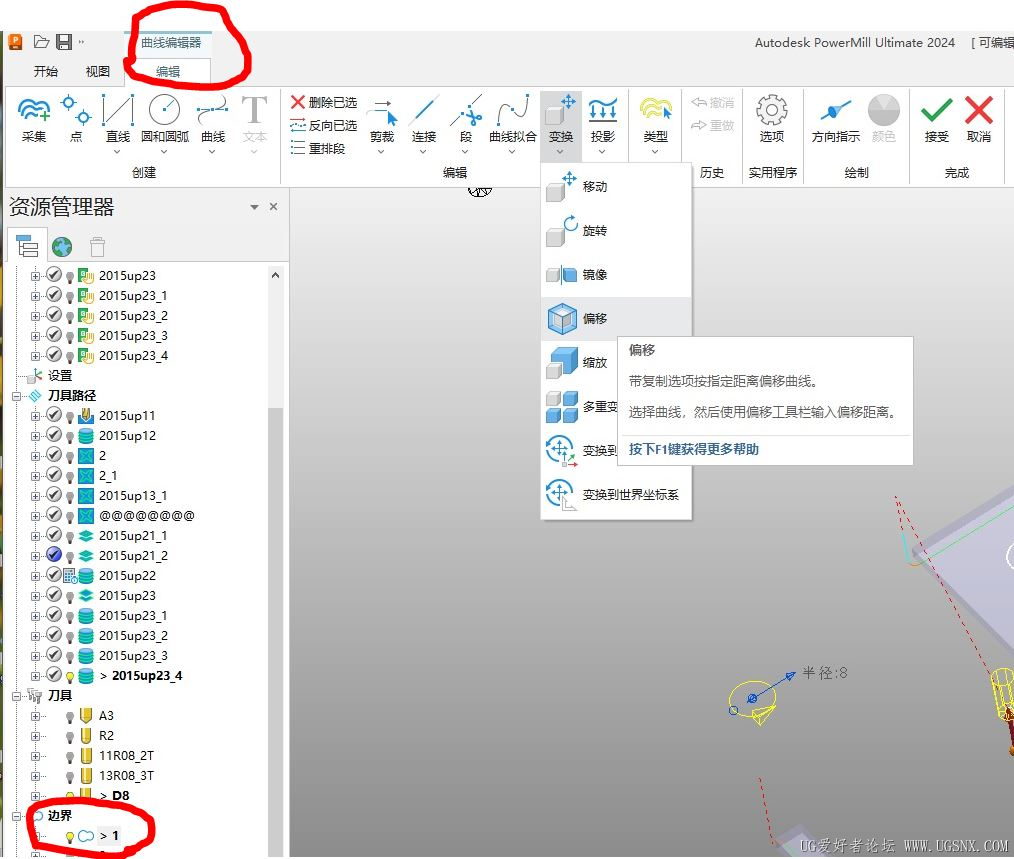This screenshot has width=1014, height=859.
Task: Choose 偏移 (Offset) from transform menu
Action: 616,319
